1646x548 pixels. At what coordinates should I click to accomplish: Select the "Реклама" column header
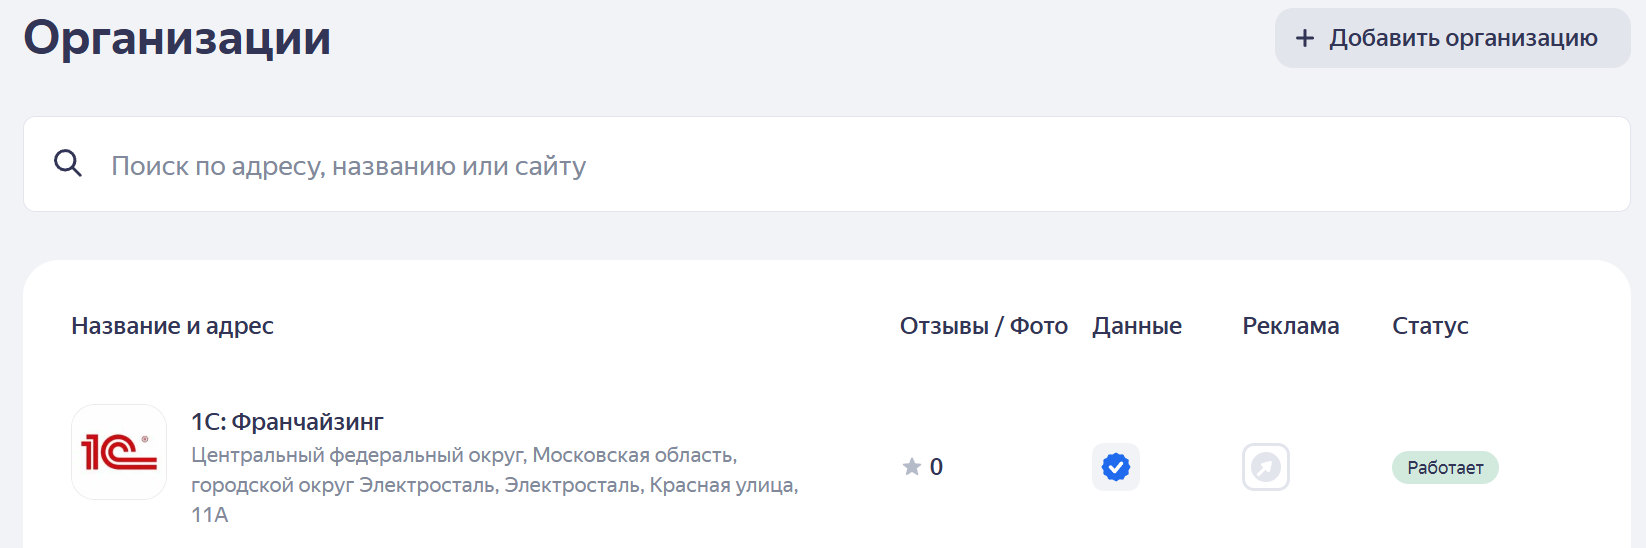pyautogui.click(x=1290, y=326)
